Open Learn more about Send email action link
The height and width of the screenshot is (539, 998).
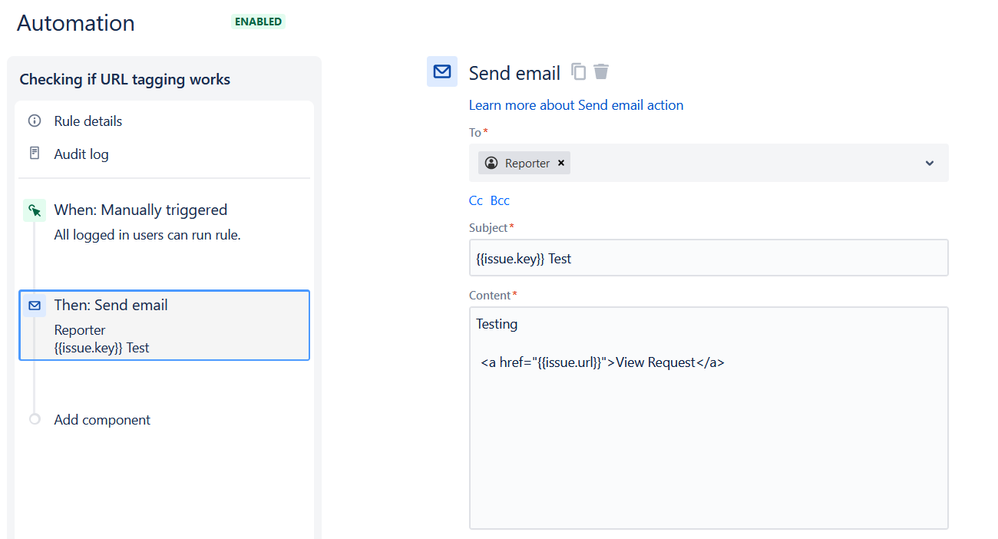(x=576, y=105)
